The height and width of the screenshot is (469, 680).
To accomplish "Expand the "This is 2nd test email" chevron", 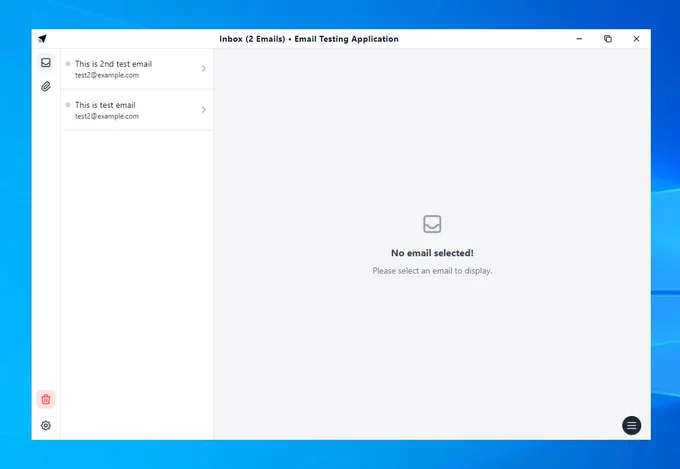I will coord(203,69).
